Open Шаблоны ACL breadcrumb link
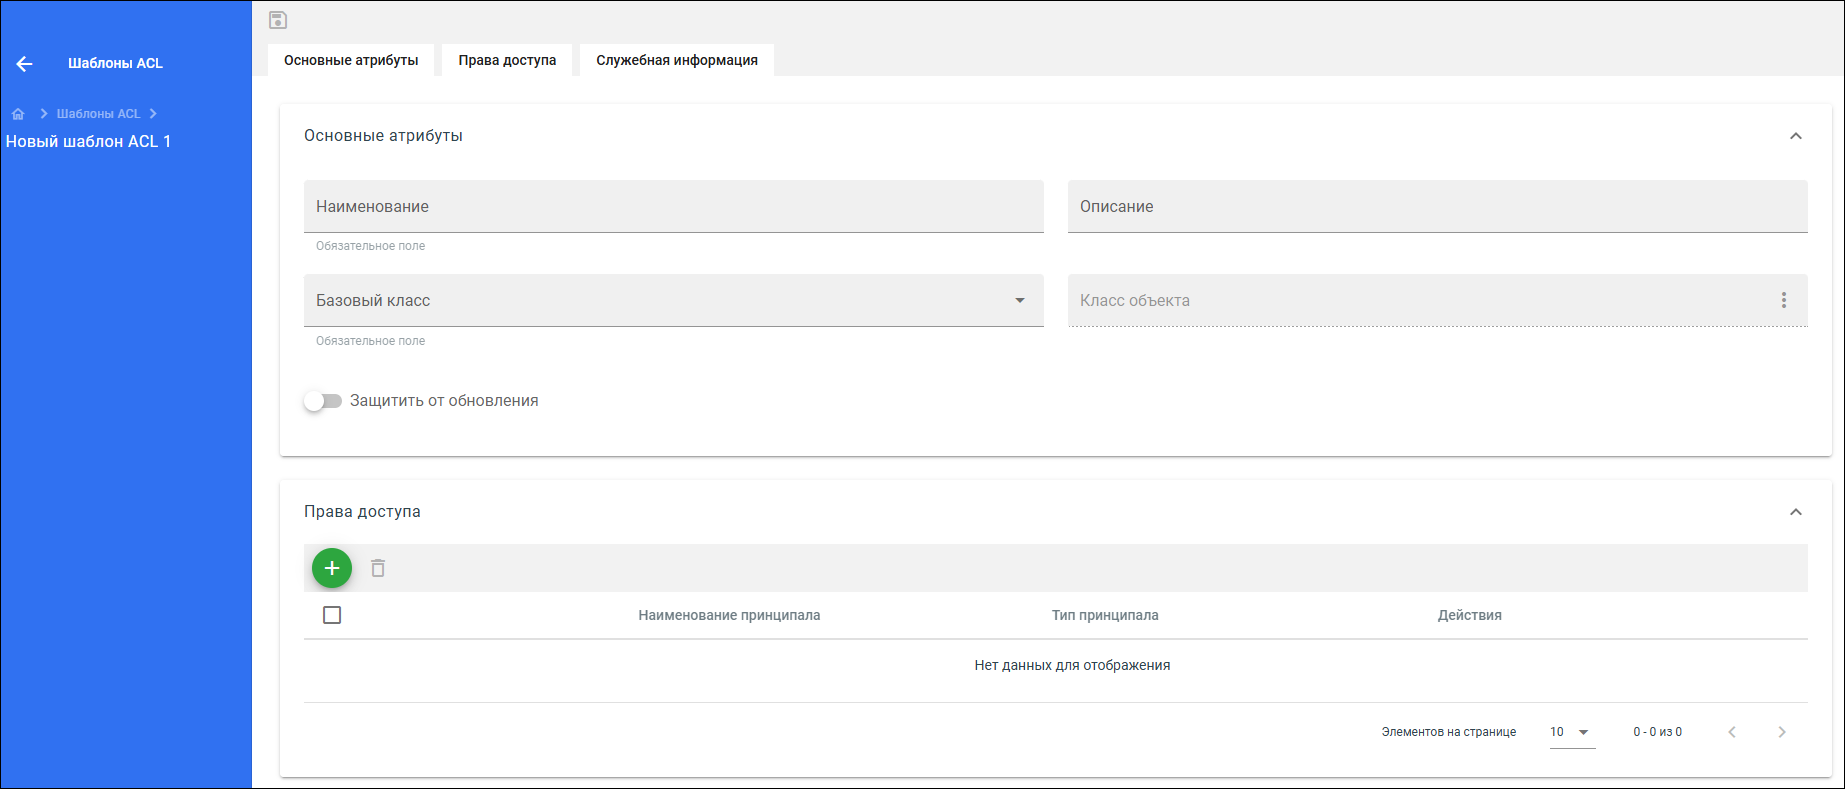This screenshot has width=1845, height=789. [x=98, y=114]
